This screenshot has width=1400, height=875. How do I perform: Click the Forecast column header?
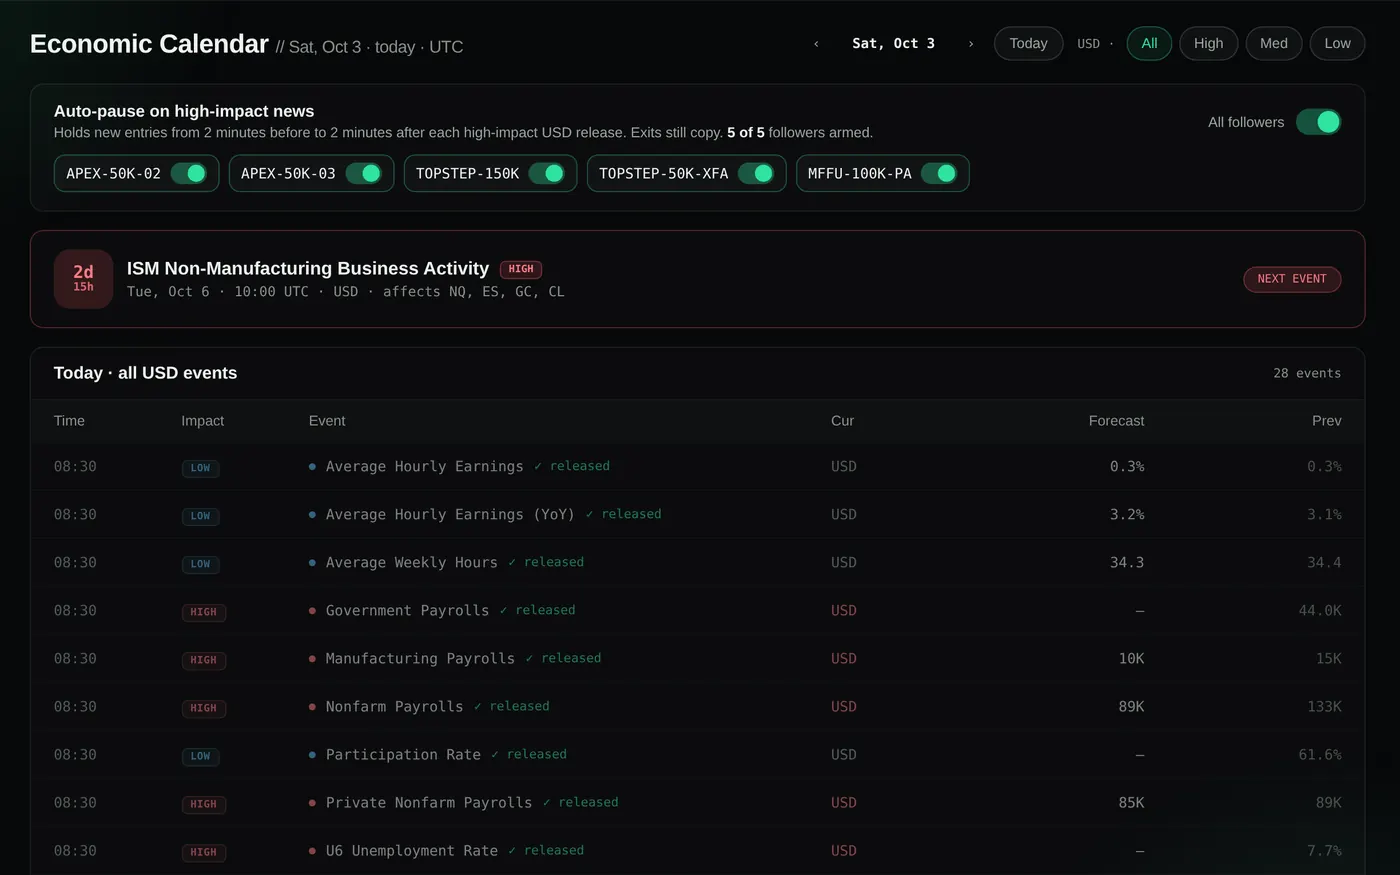(1116, 421)
